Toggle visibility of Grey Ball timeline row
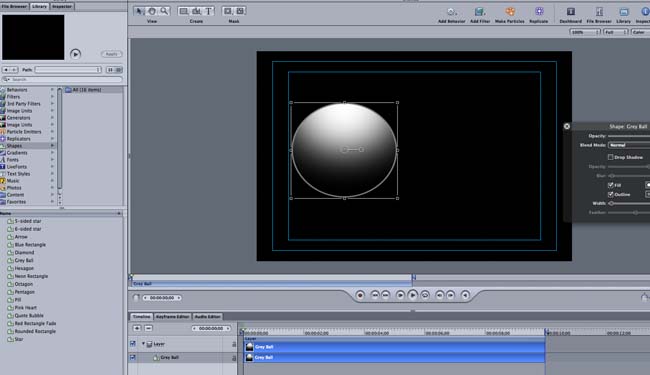Screen dimensions: 650x375 133,357
